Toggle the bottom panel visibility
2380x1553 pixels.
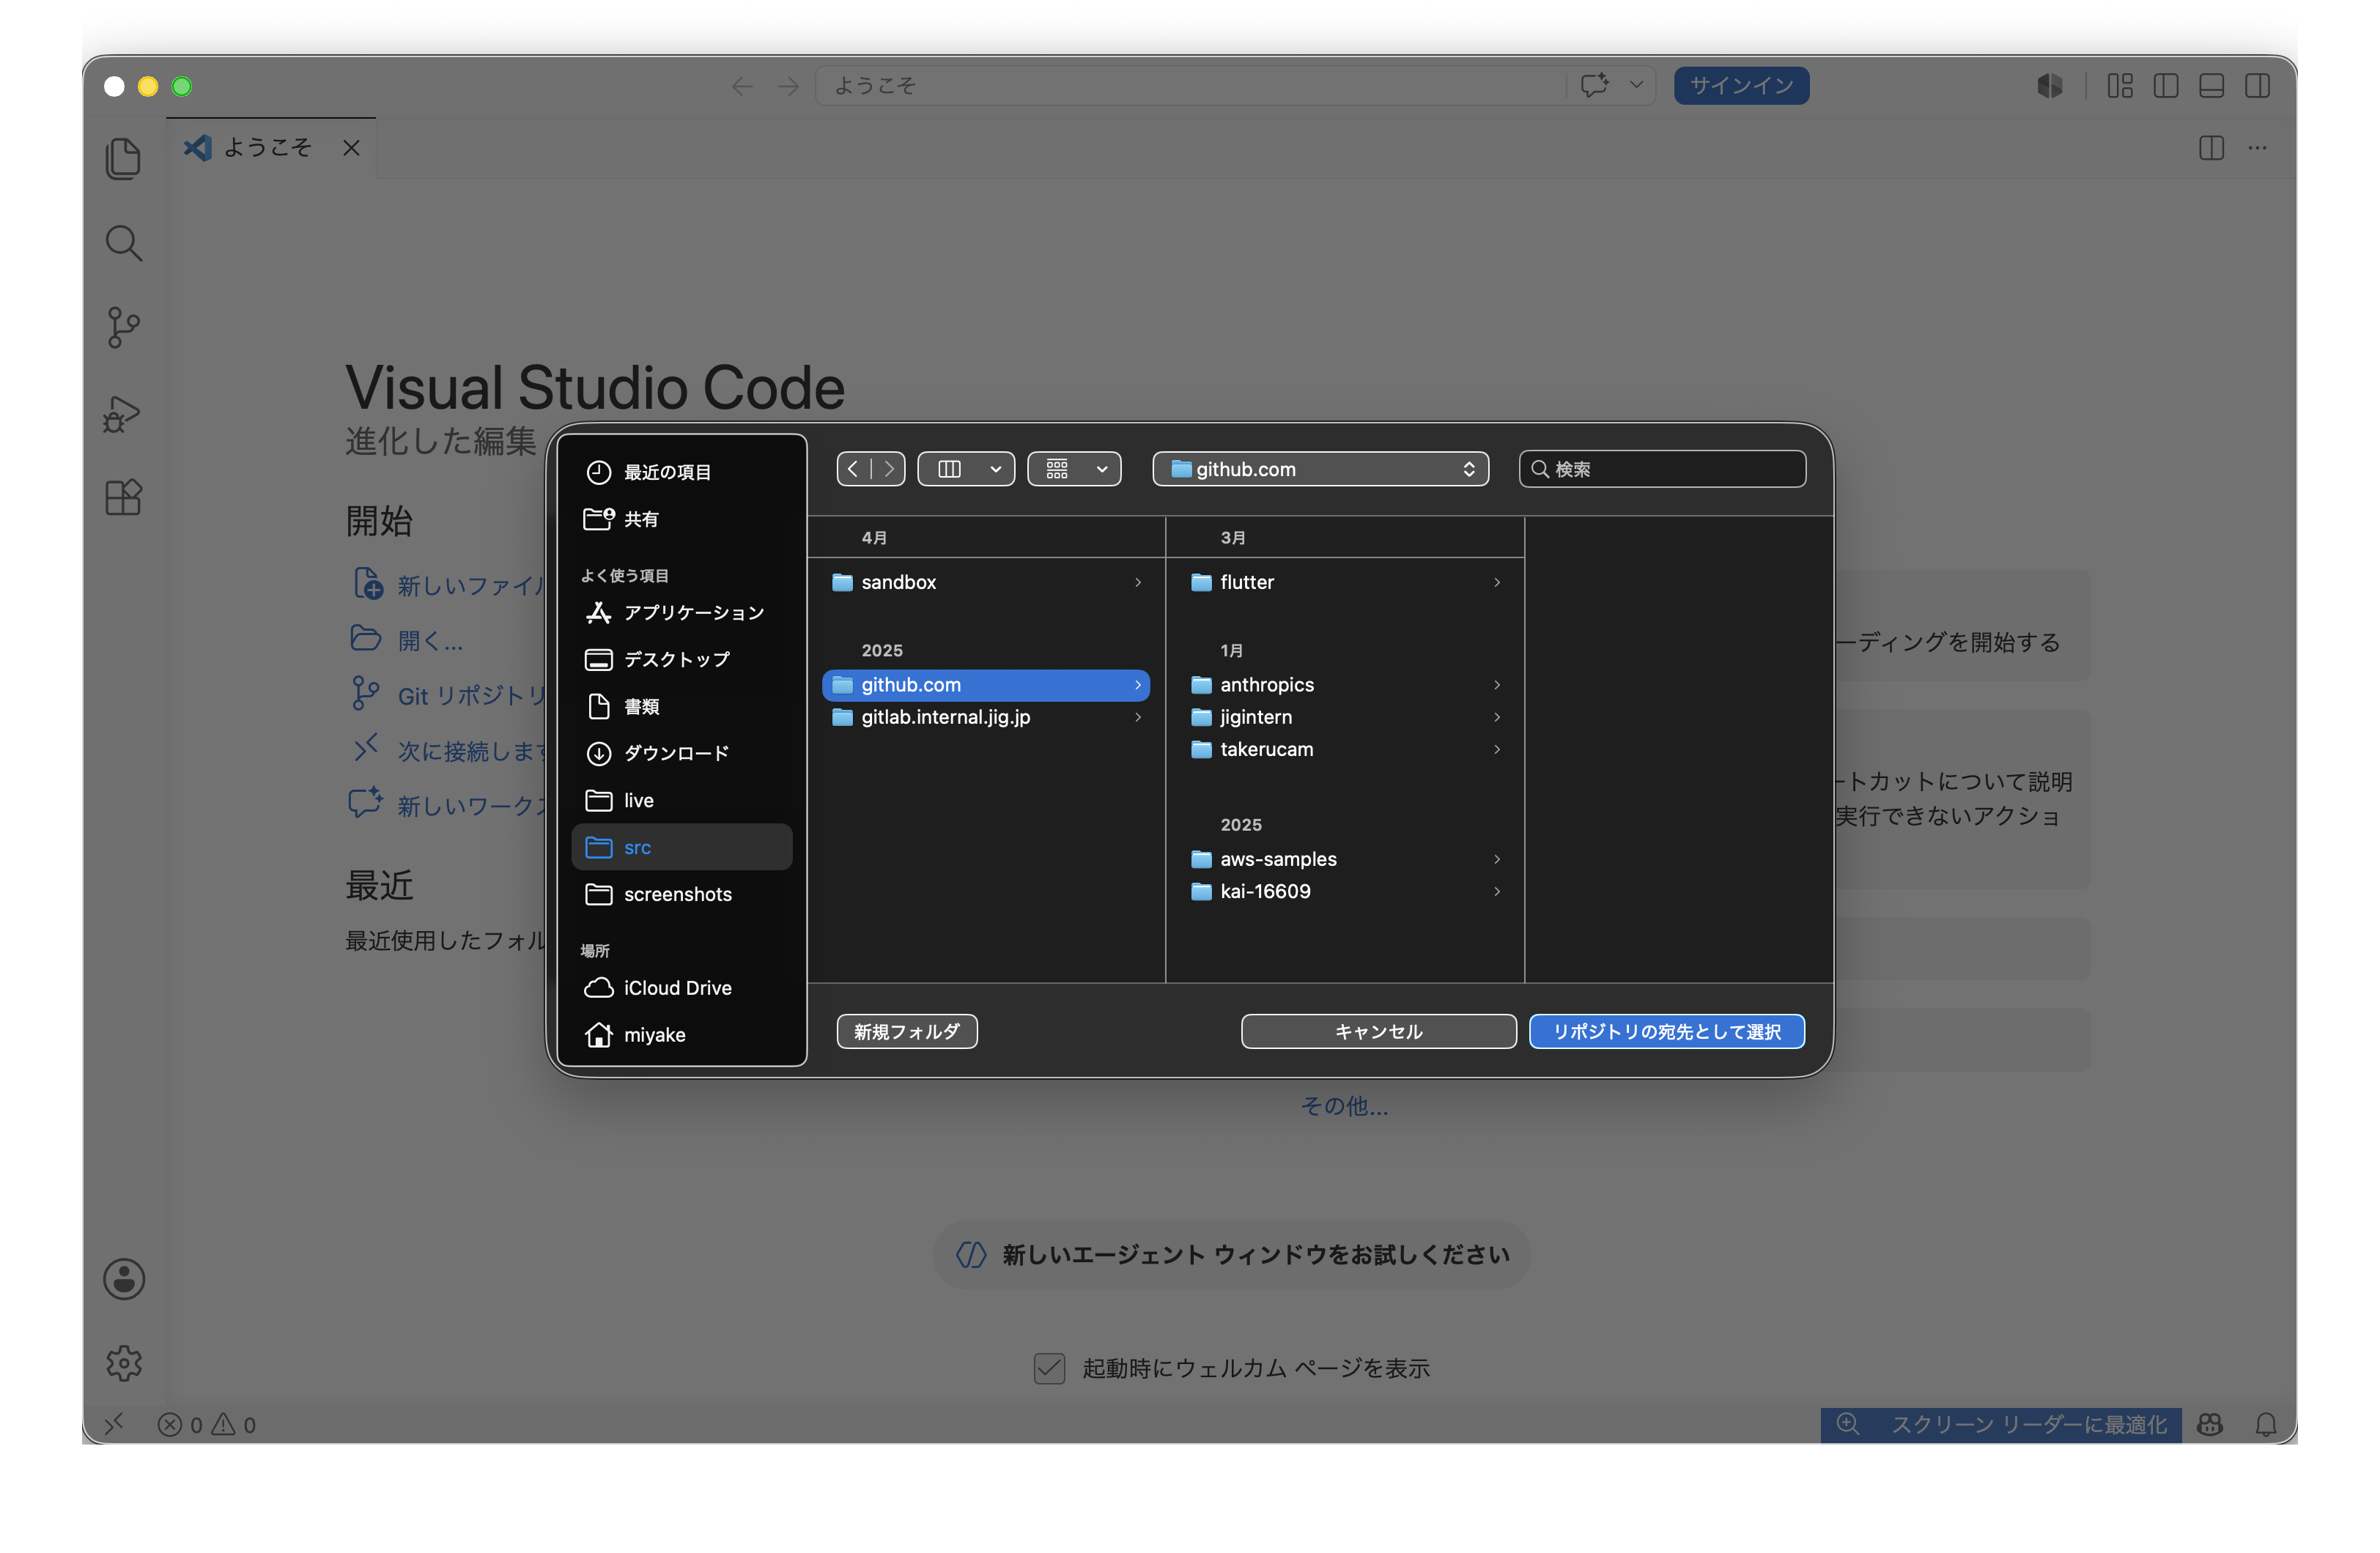click(2211, 86)
